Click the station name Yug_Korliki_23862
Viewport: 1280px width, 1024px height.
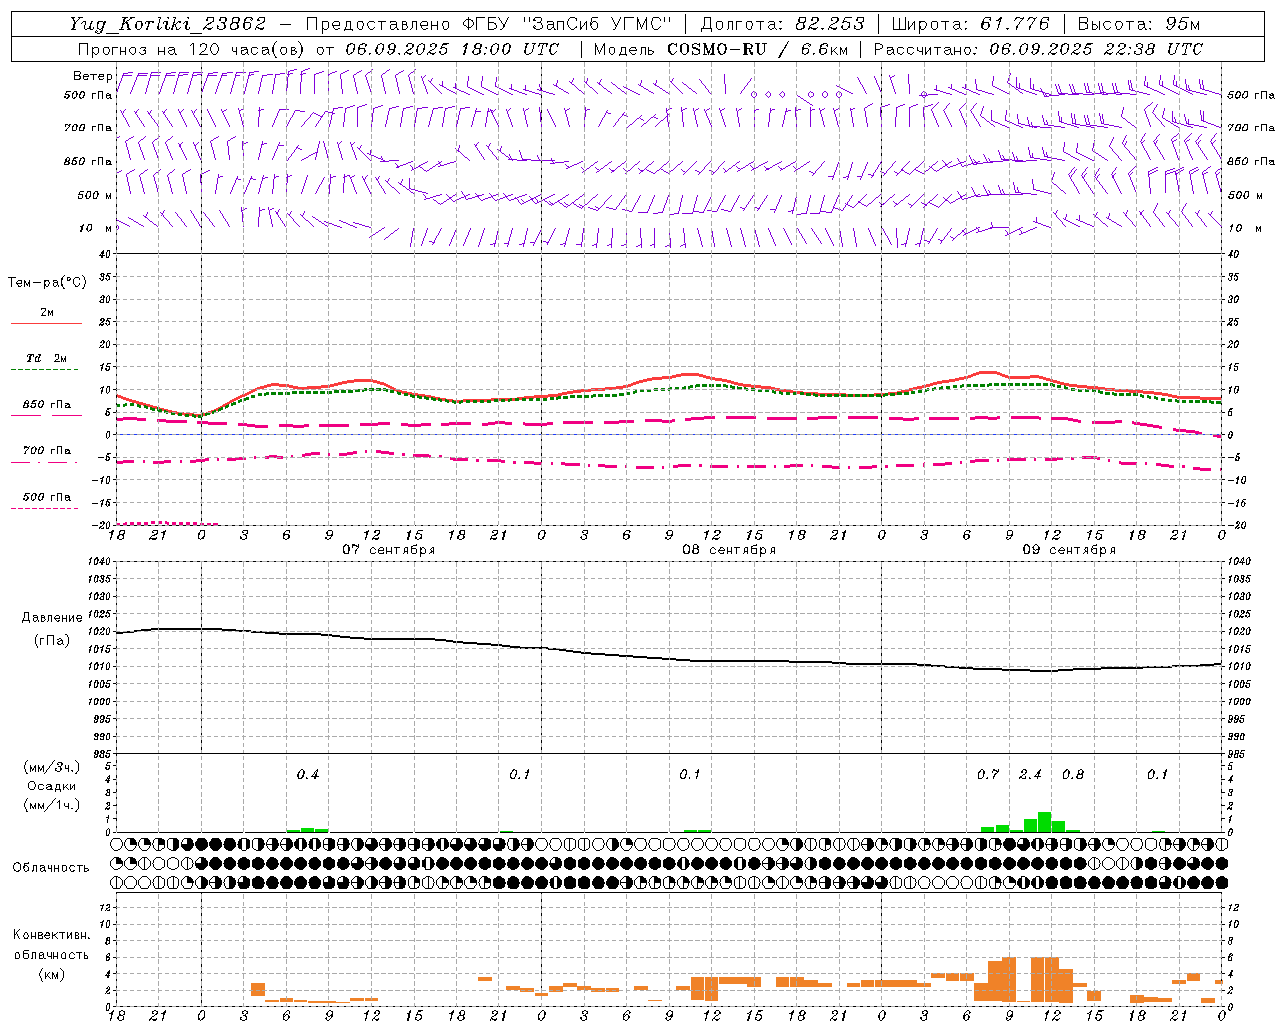point(168,24)
